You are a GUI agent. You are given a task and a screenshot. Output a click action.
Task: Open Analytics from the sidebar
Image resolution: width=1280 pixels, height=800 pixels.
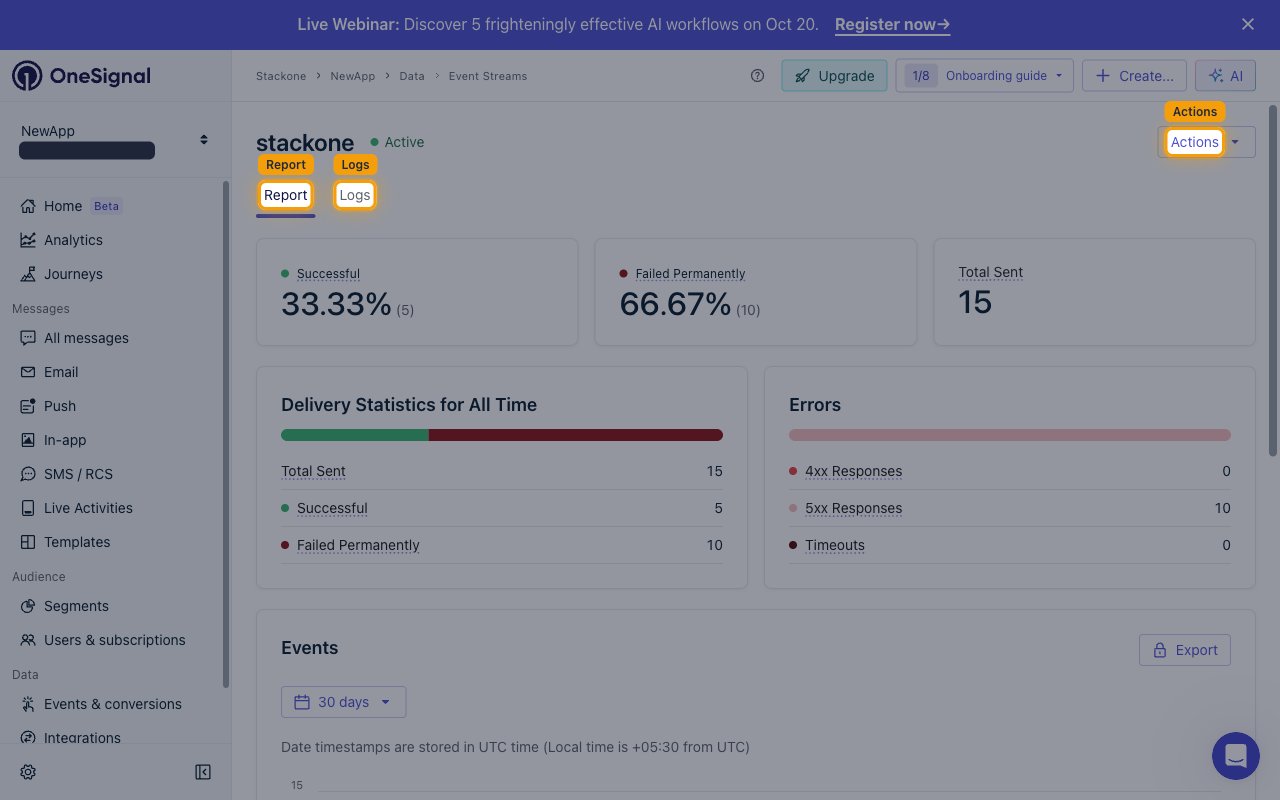pos(73,240)
